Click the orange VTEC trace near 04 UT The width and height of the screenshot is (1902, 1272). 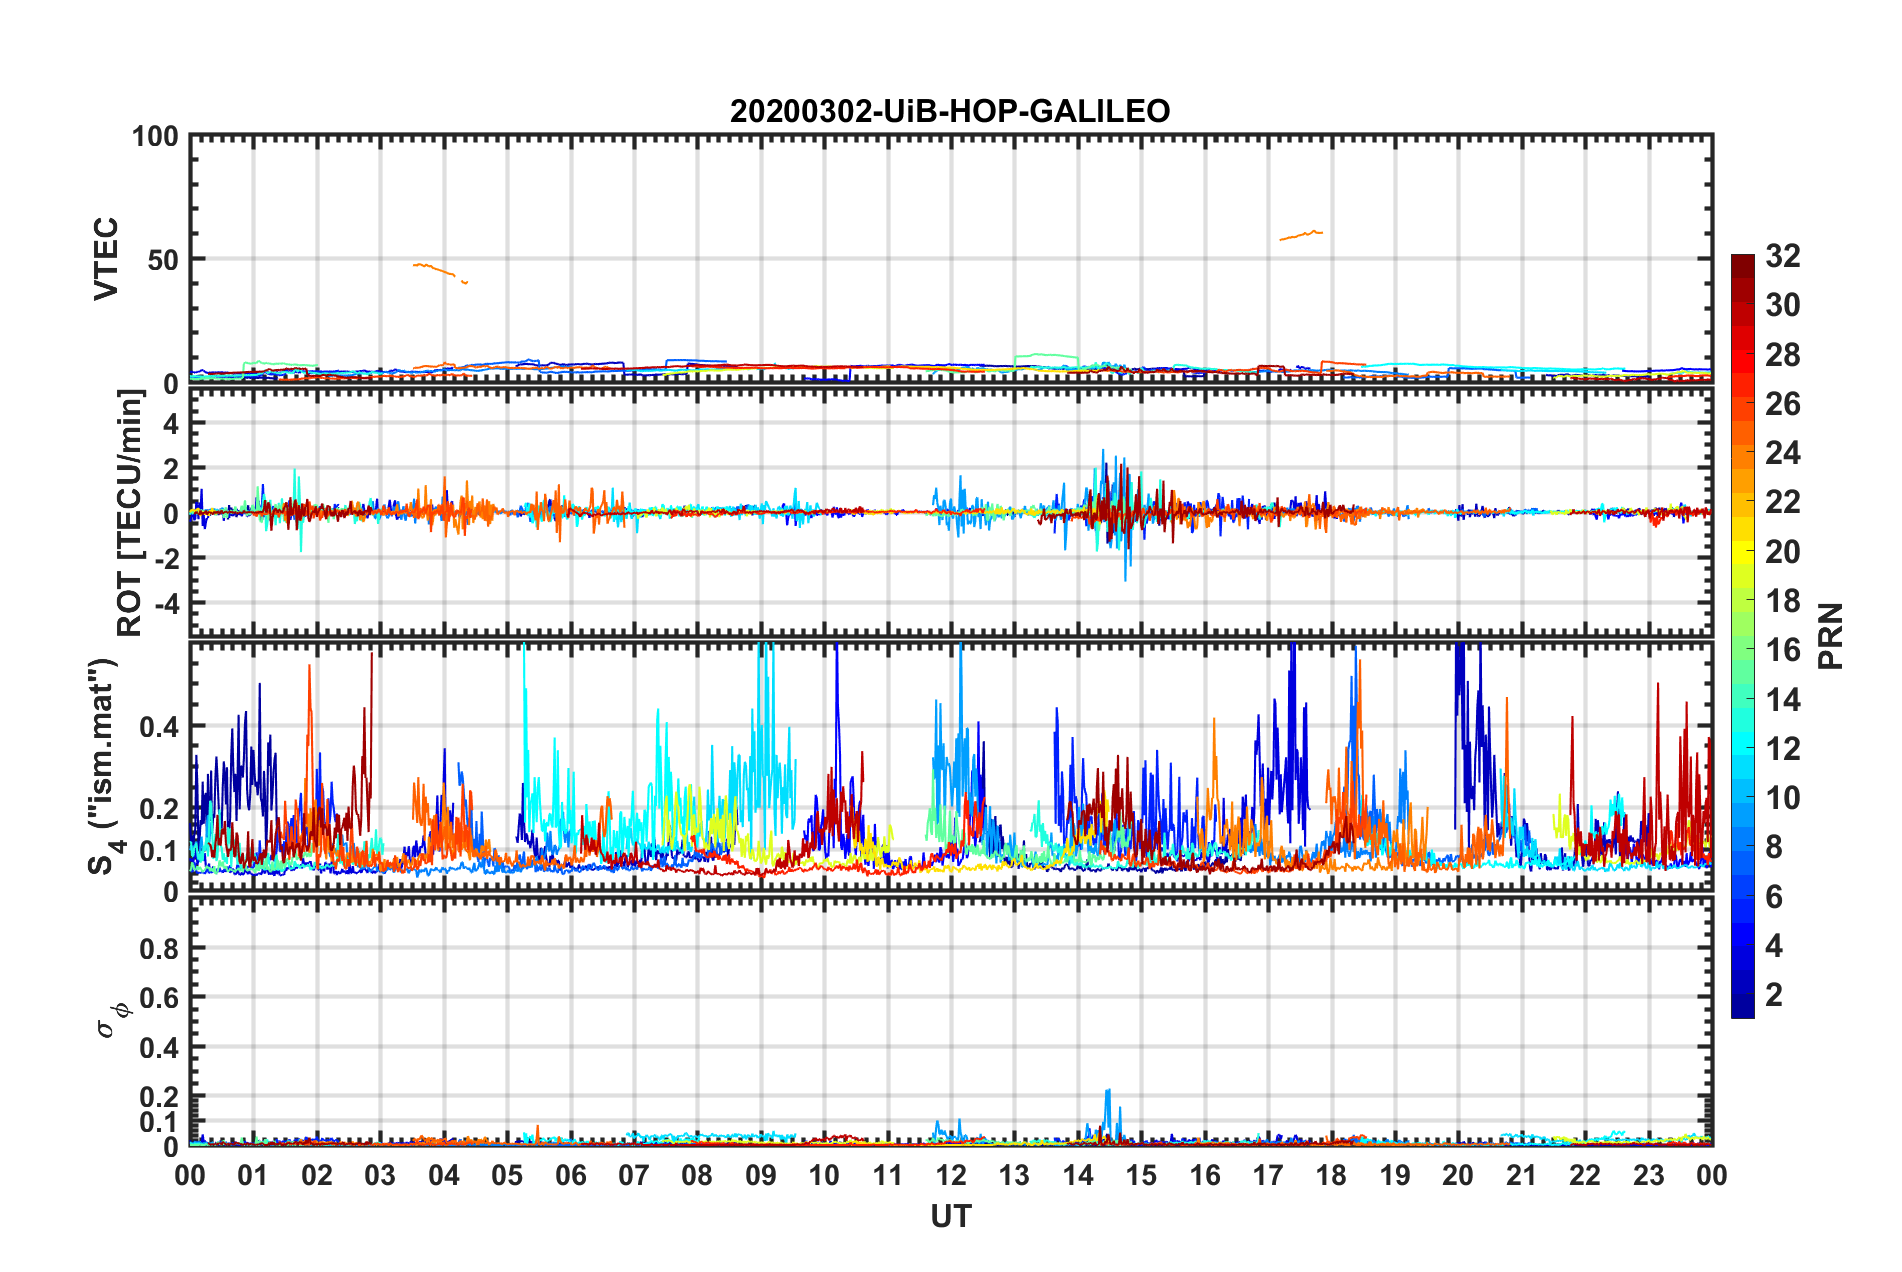440,272
